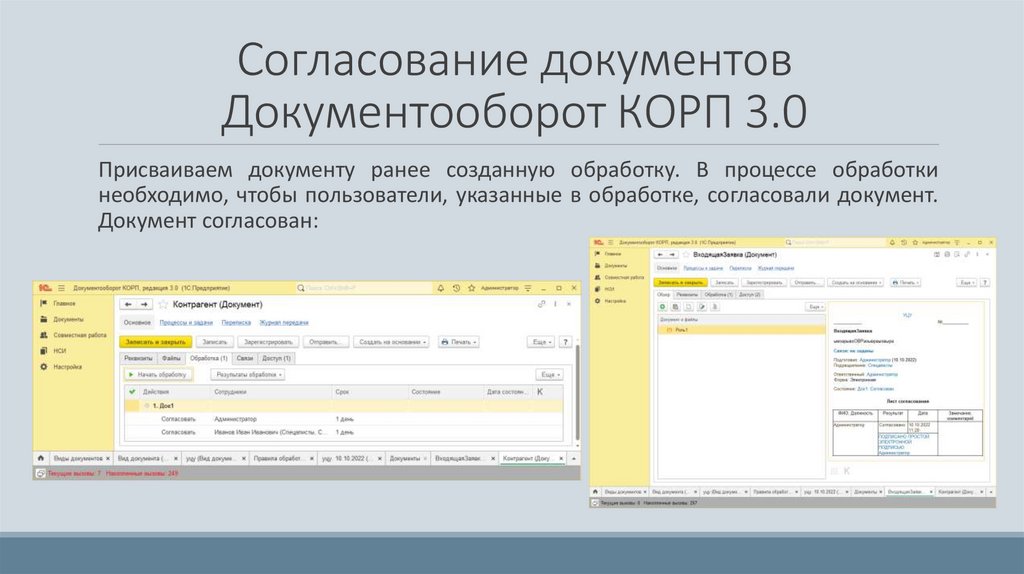
Task: Open Результаты обработки dropdown
Action: (x=248, y=375)
